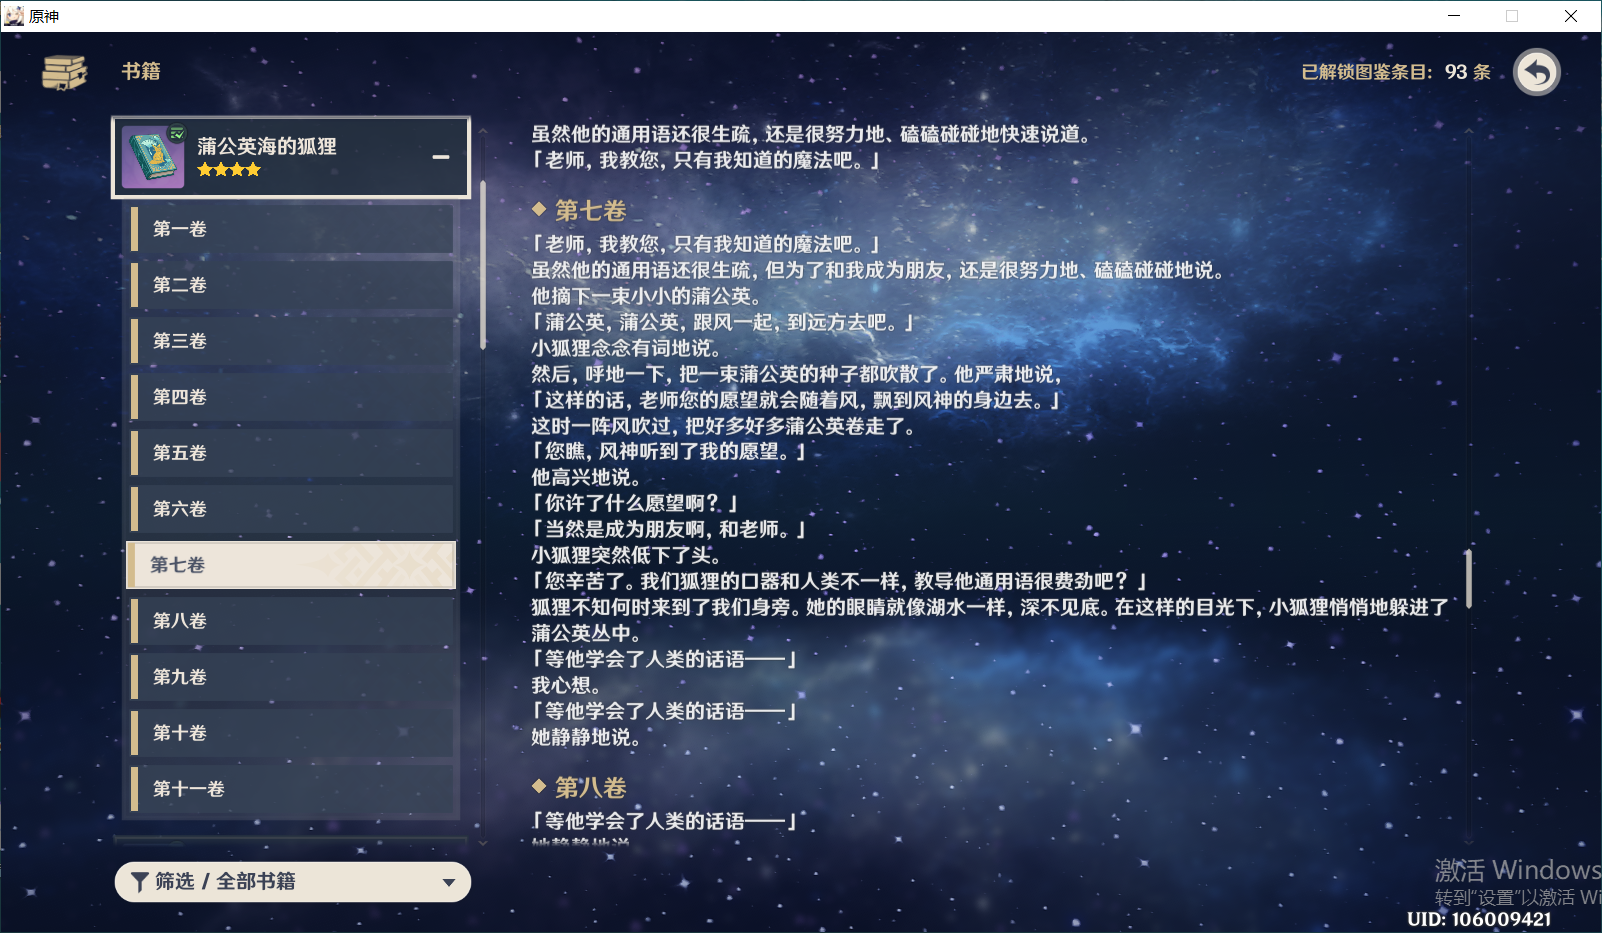This screenshot has width=1602, height=933.
Task: Select volume 第十一卷
Action: click(x=292, y=789)
